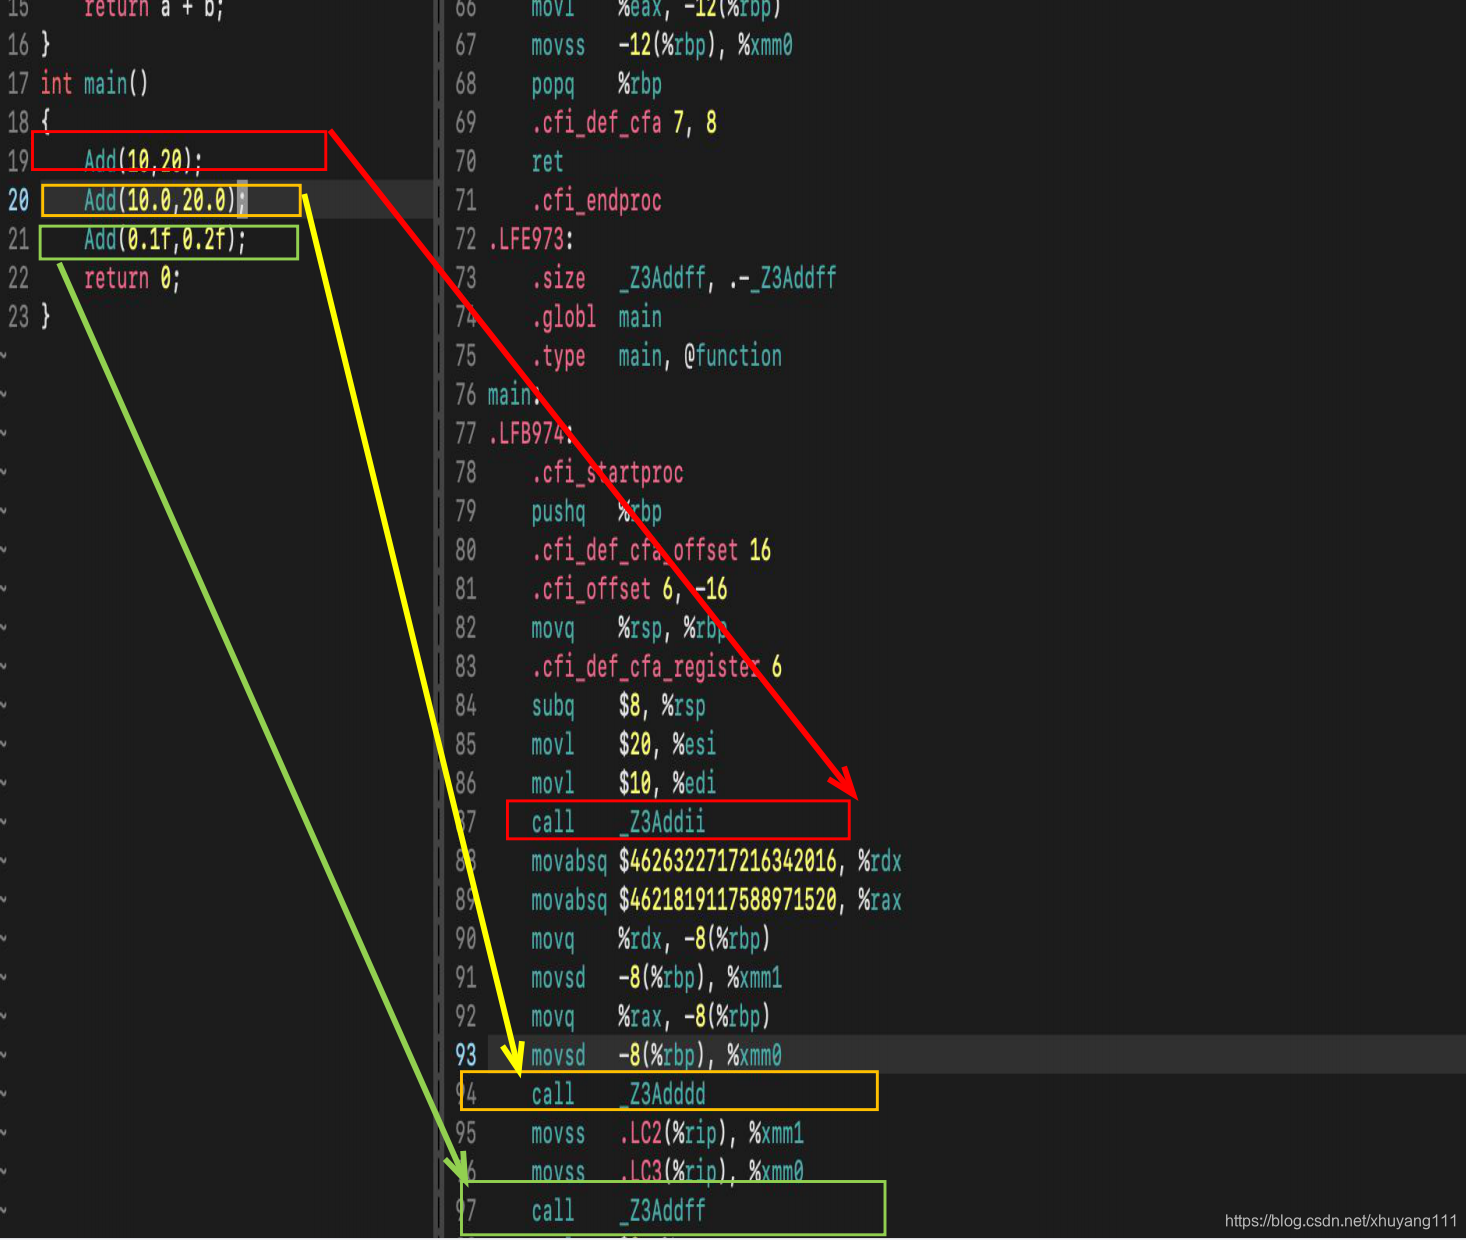Click the '.globl main' directive

tap(596, 317)
